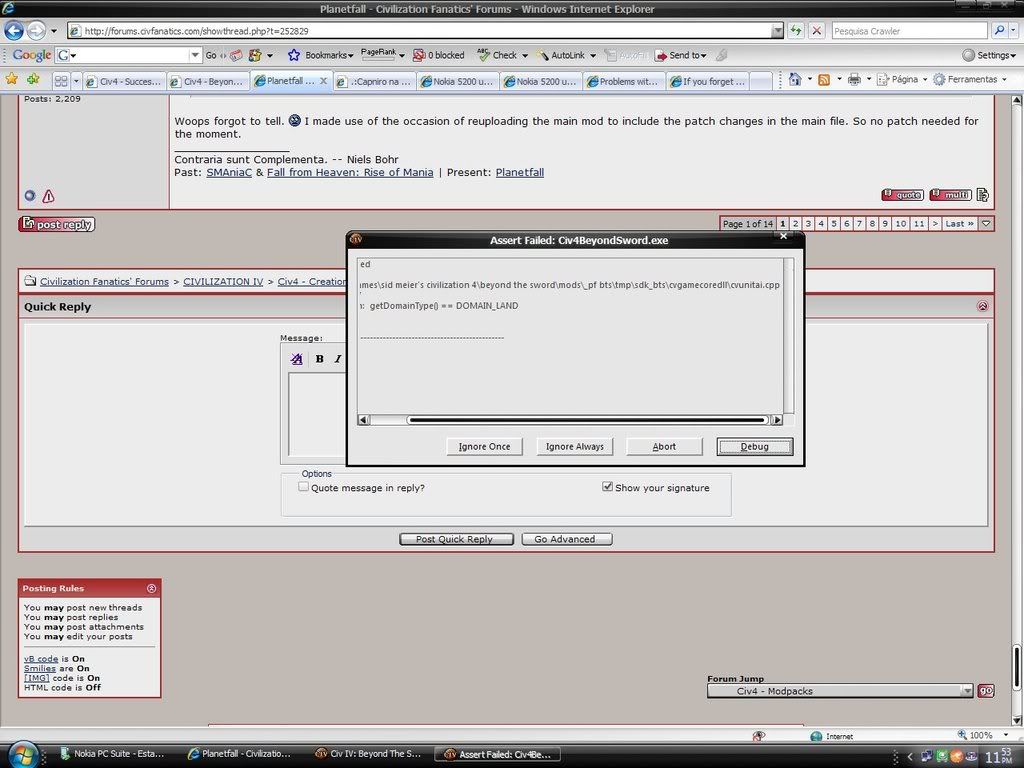Viewport: 1024px width, 768px height.
Task: Toggle Italic formatting in the editor
Action: point(338,359)
